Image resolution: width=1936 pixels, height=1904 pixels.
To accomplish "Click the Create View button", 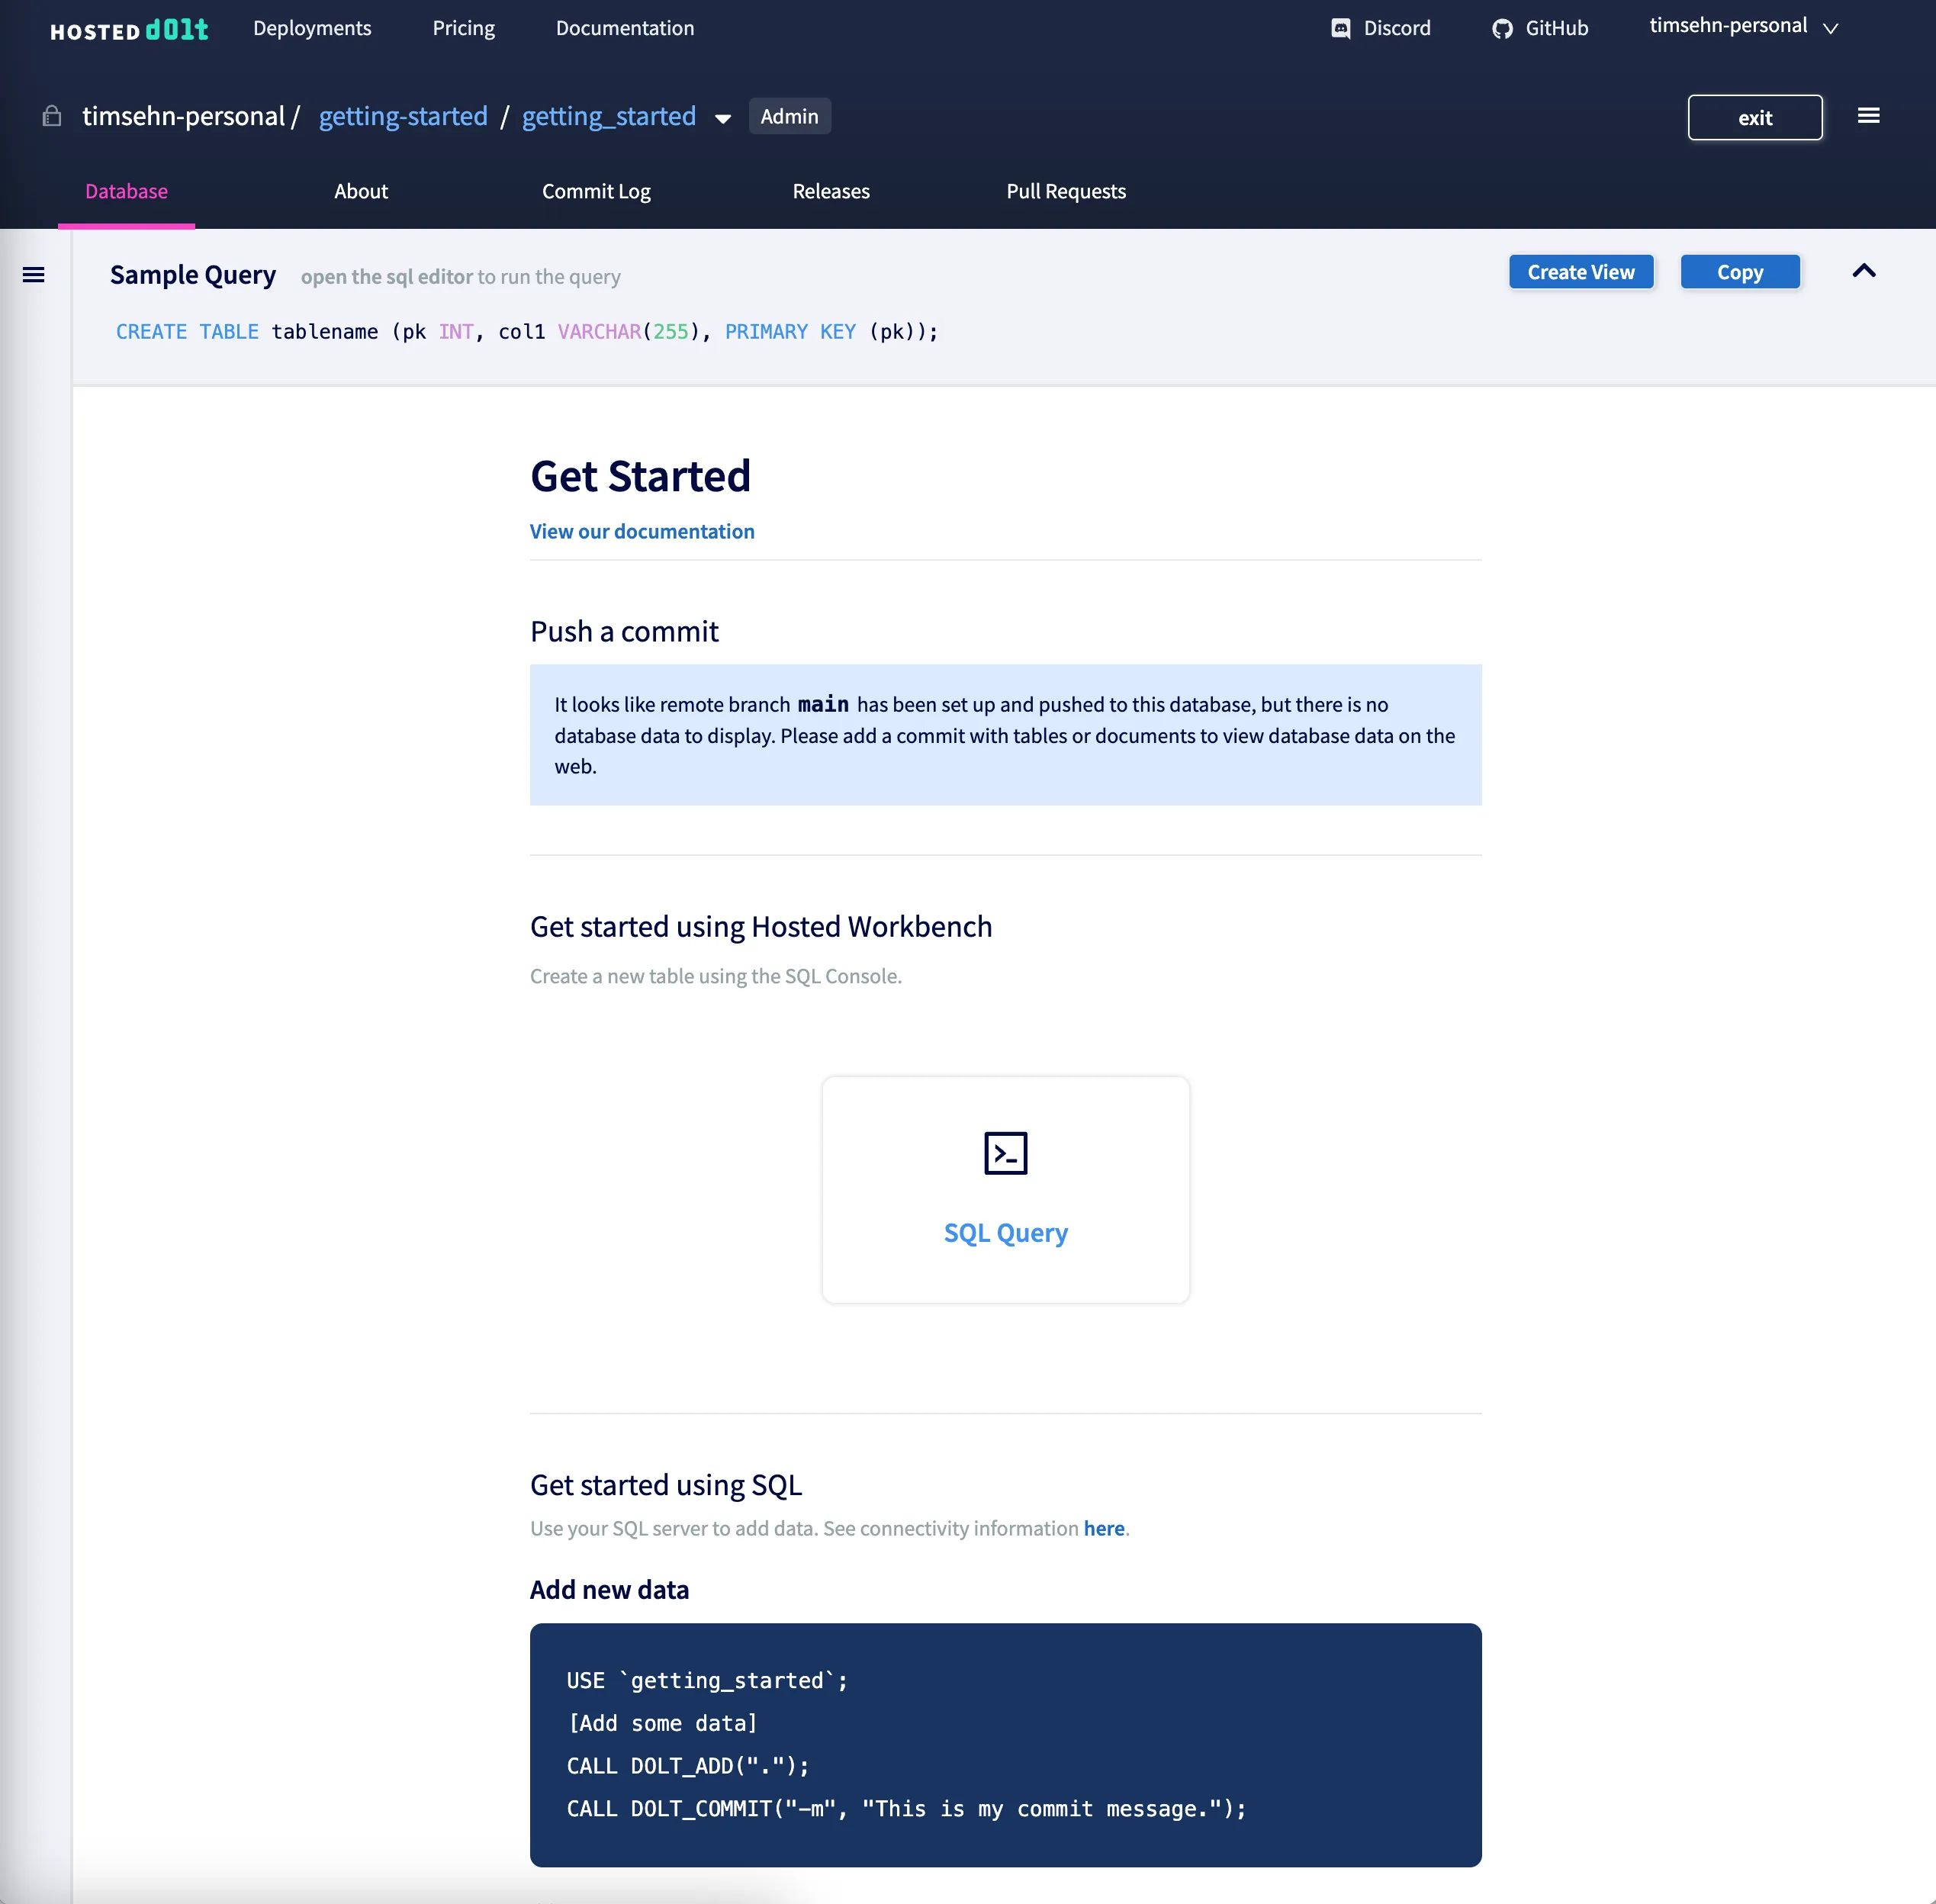I will [x=1580, y=271].
